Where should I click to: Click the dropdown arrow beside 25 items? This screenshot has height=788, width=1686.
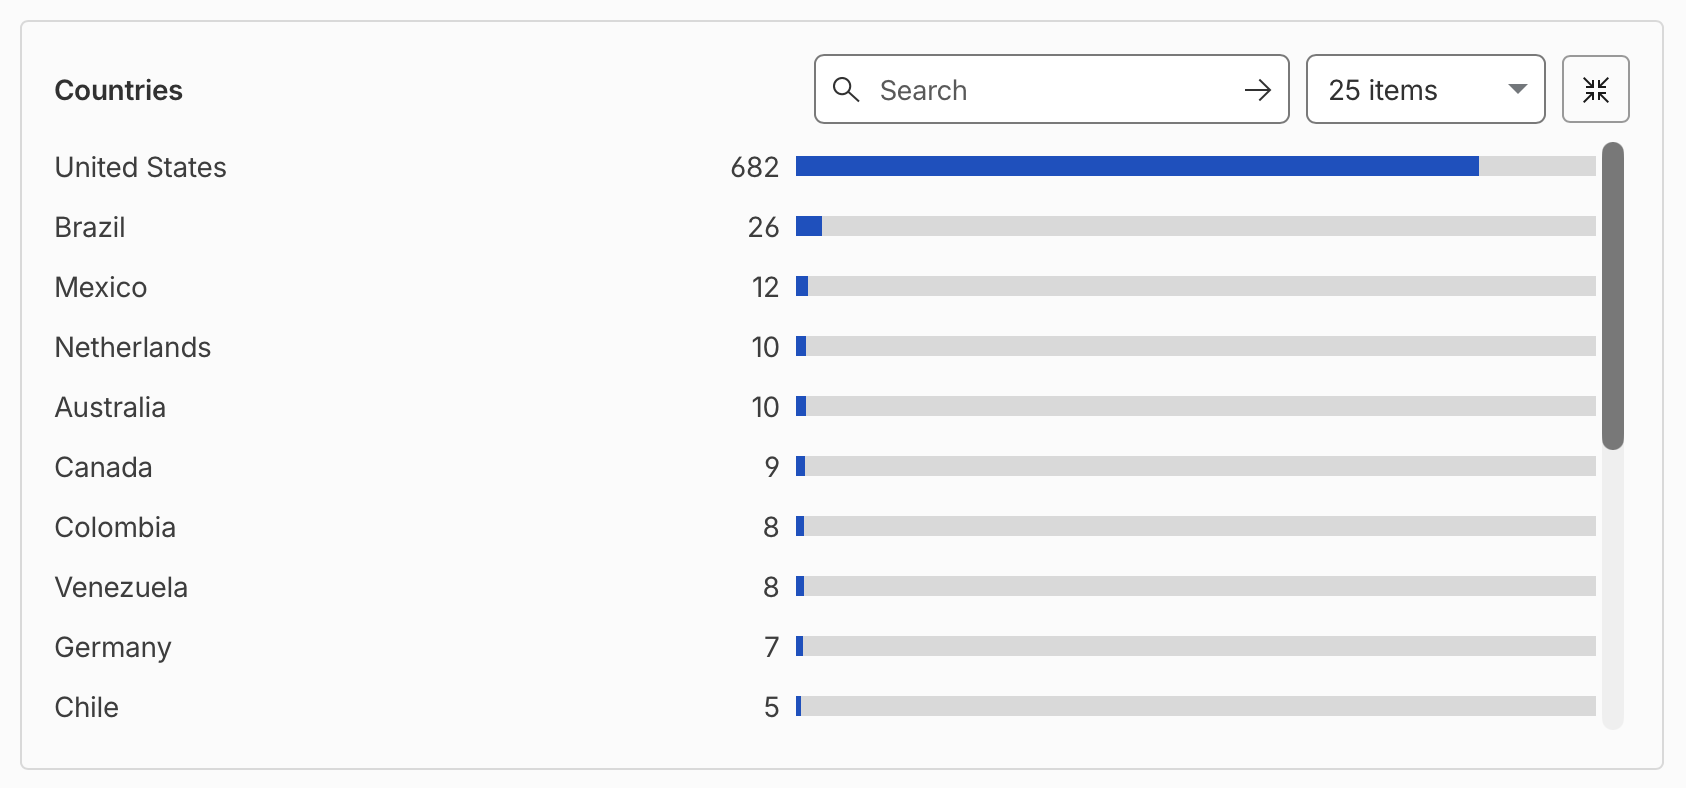click(1517, 89)
